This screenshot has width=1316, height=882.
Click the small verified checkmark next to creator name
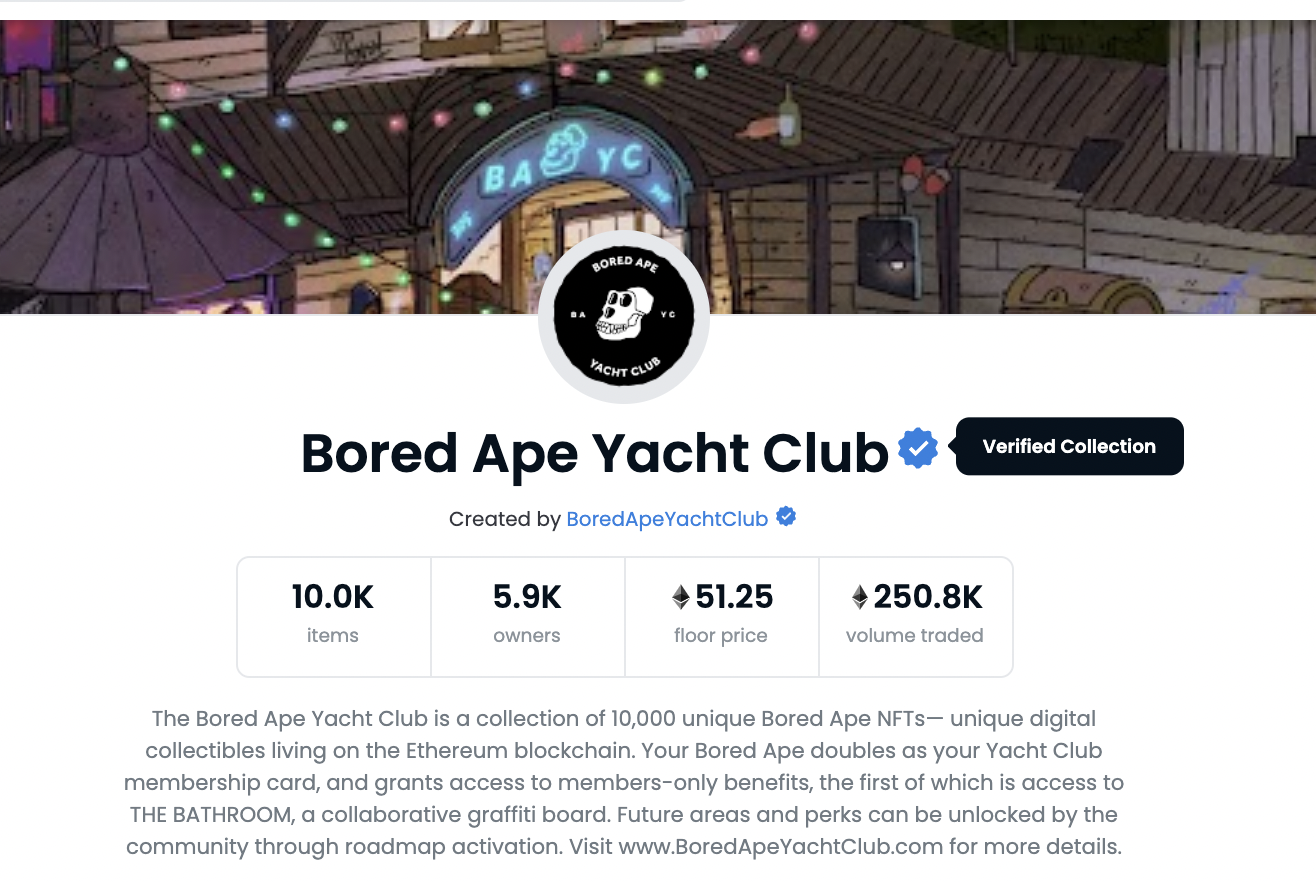[x=787, y=517]
